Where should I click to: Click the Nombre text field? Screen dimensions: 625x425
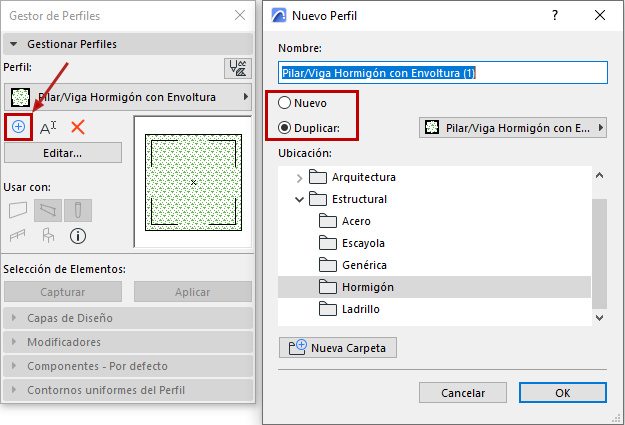[443, 73]
